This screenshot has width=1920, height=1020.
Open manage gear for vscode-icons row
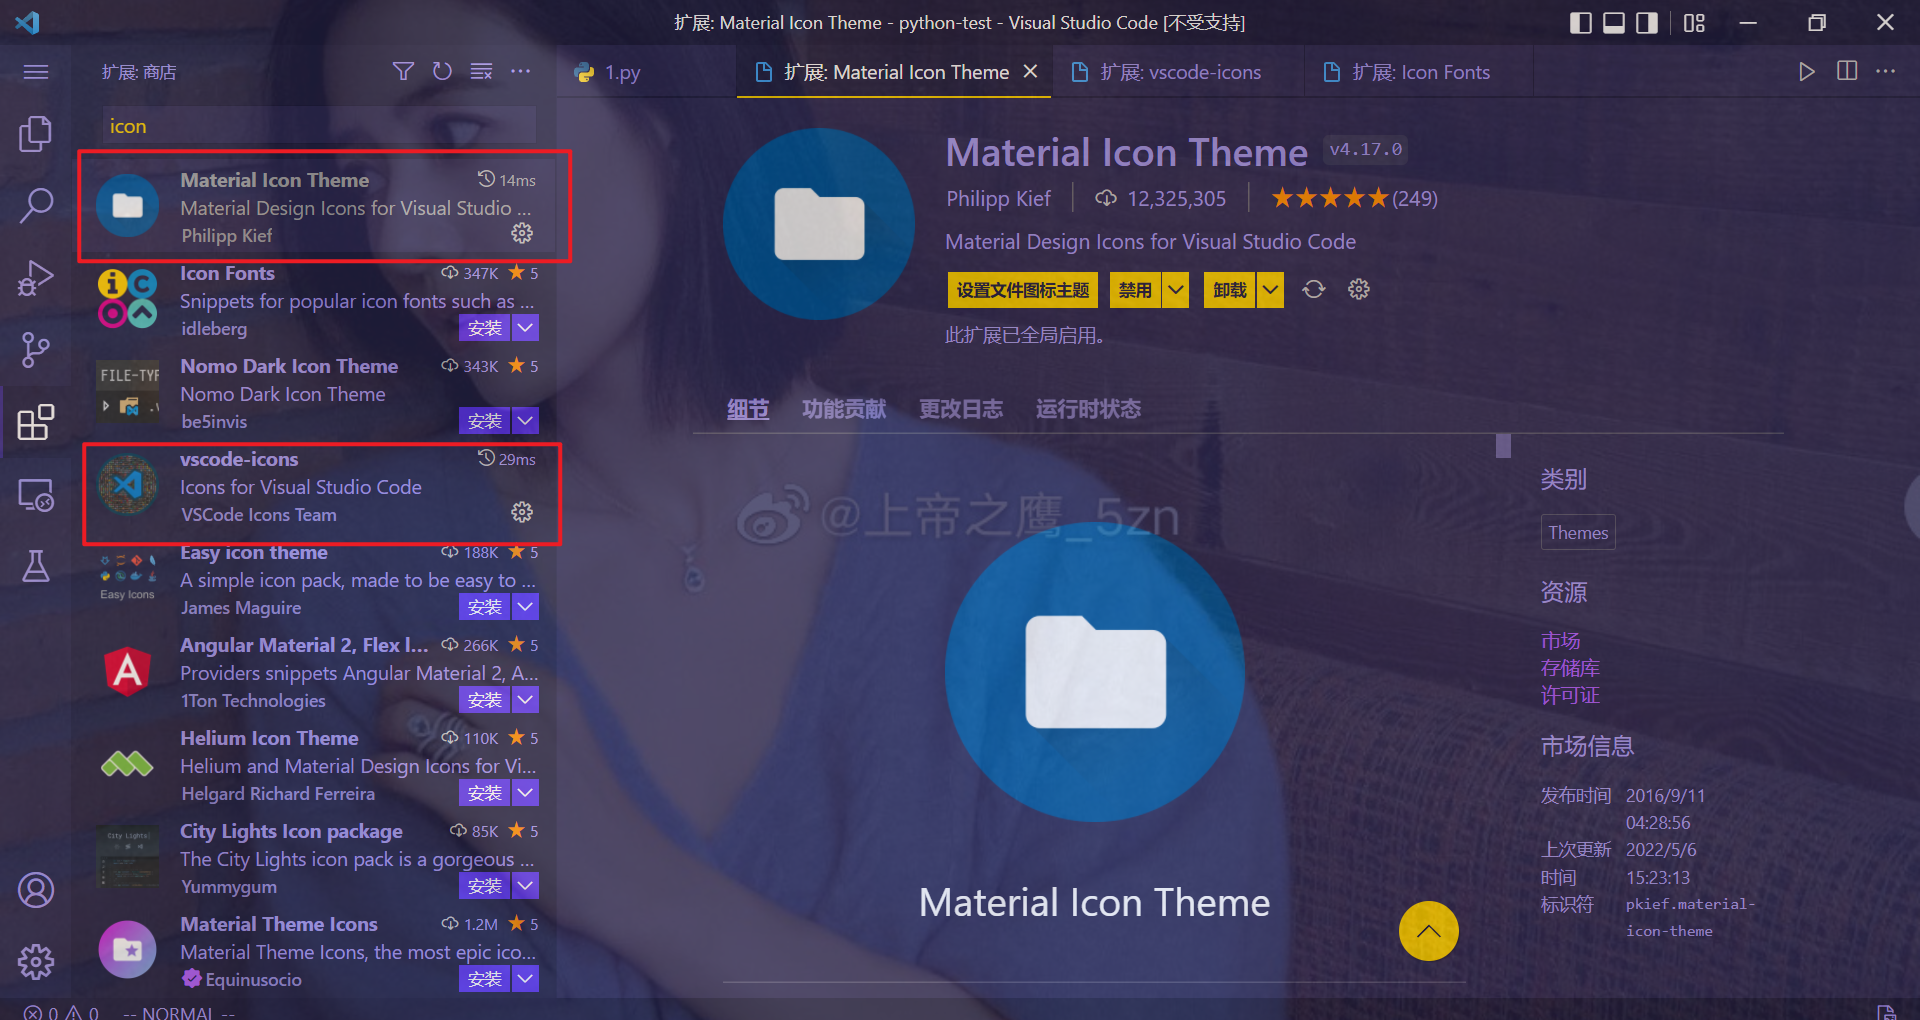[x=522, y=512]
